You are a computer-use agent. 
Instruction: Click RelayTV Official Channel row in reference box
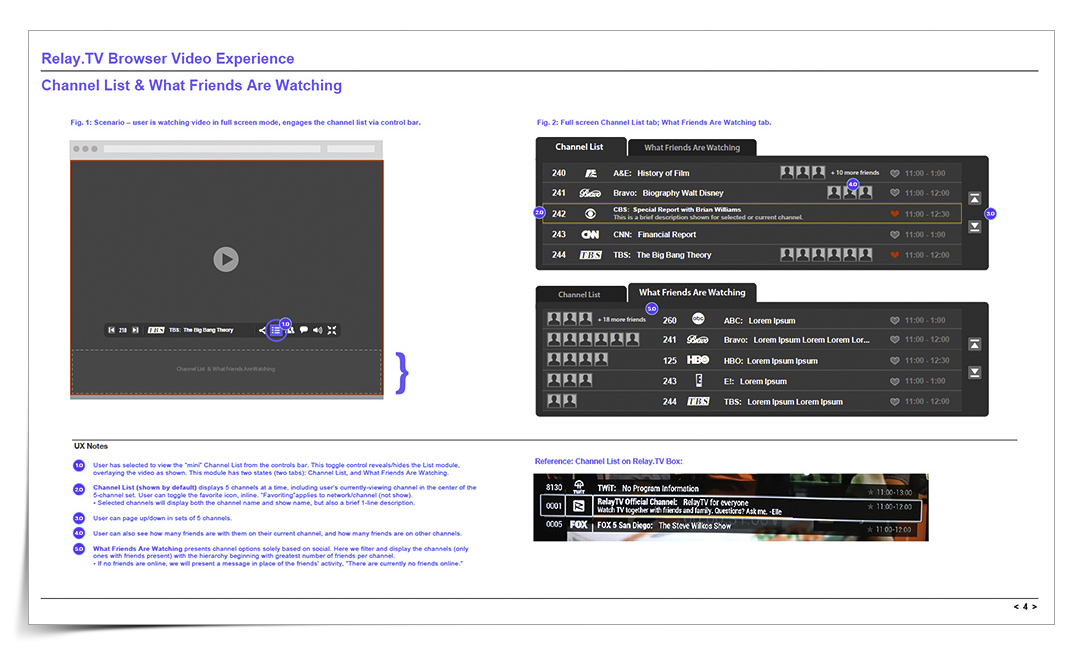coord(731,506)
